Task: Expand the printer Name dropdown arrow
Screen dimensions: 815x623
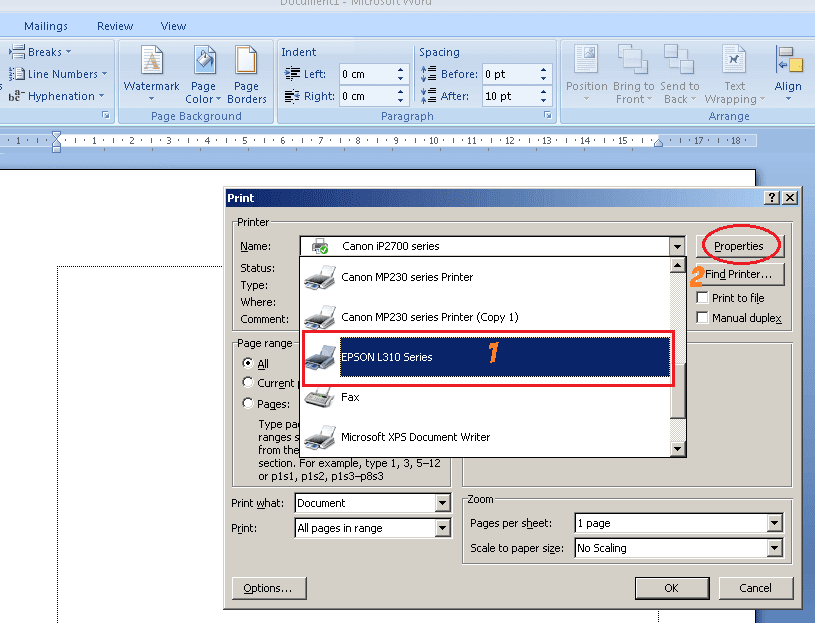Action: tap(677, 246)
